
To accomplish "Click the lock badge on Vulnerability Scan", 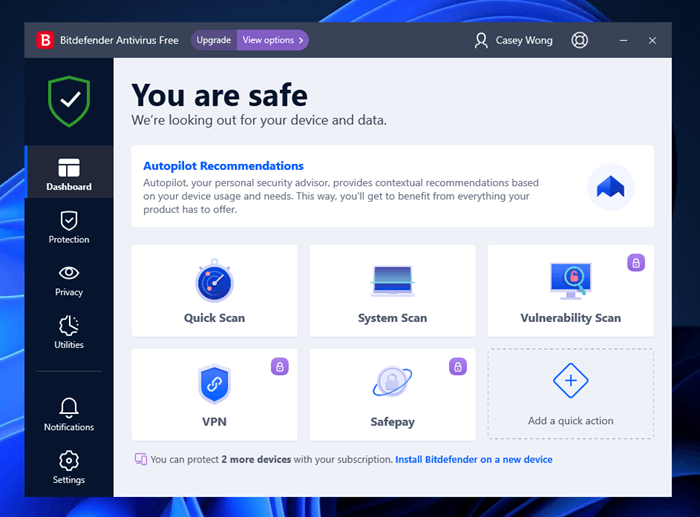I will click(x=636, y=263).
